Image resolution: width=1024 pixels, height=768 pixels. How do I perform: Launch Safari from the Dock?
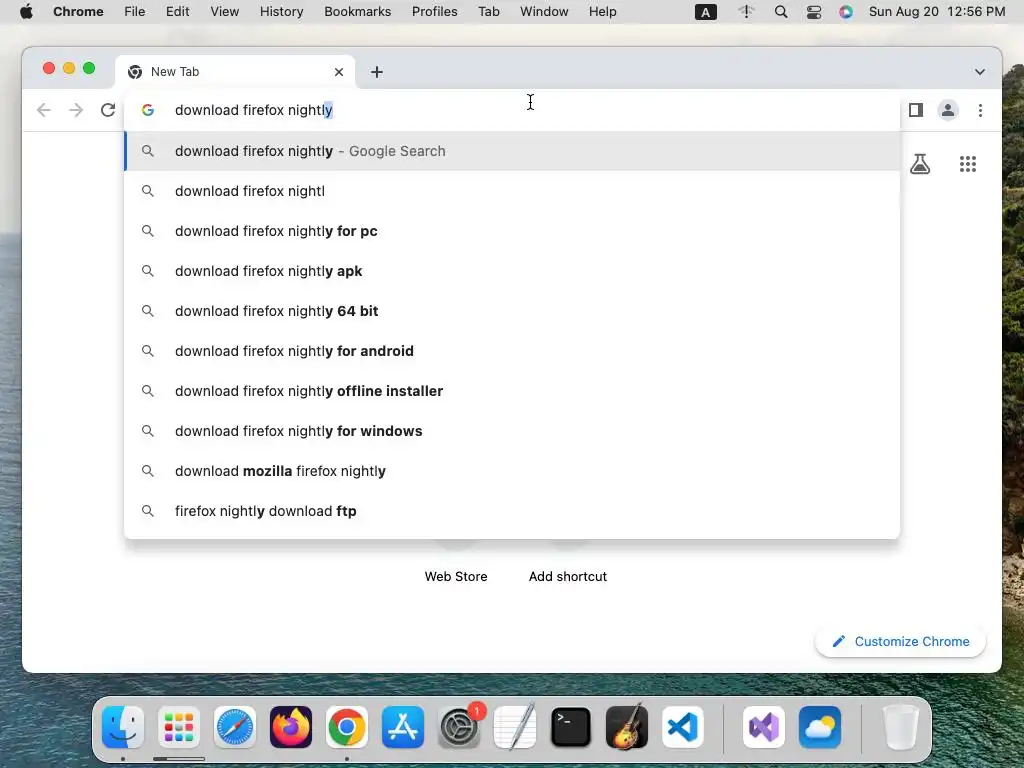[x=235, y=727]
